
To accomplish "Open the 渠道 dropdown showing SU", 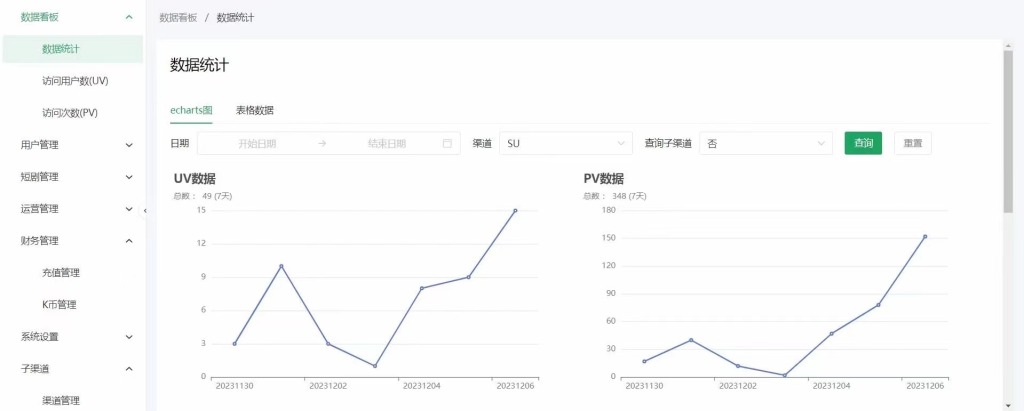I will (566, 144).
